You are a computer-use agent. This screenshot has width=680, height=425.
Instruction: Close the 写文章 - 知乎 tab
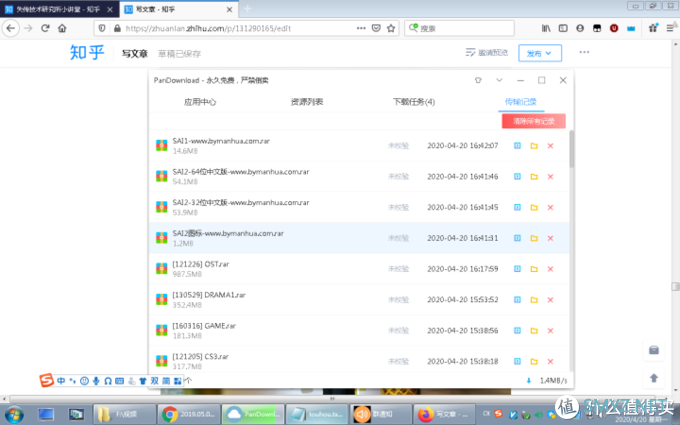click(229, 9)
